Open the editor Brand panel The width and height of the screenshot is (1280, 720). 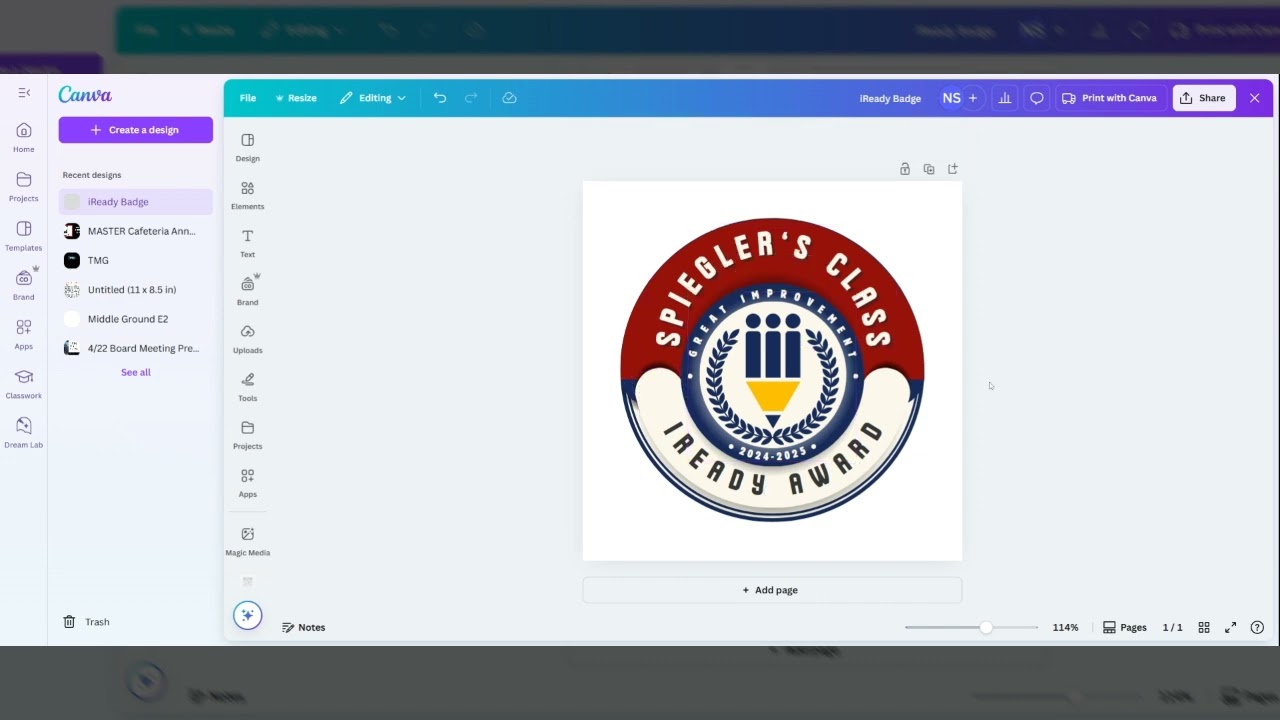point(248,290)
